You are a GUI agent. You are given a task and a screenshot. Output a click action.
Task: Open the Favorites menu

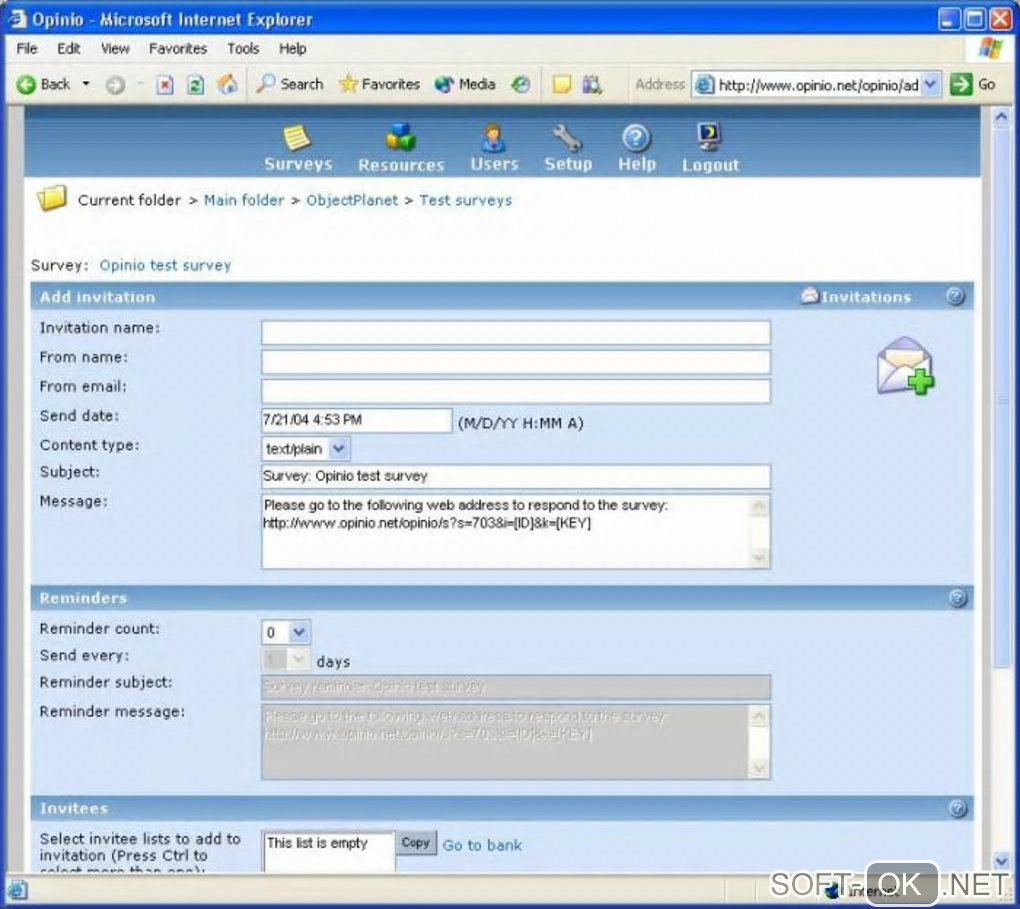(x=178, y=49)
